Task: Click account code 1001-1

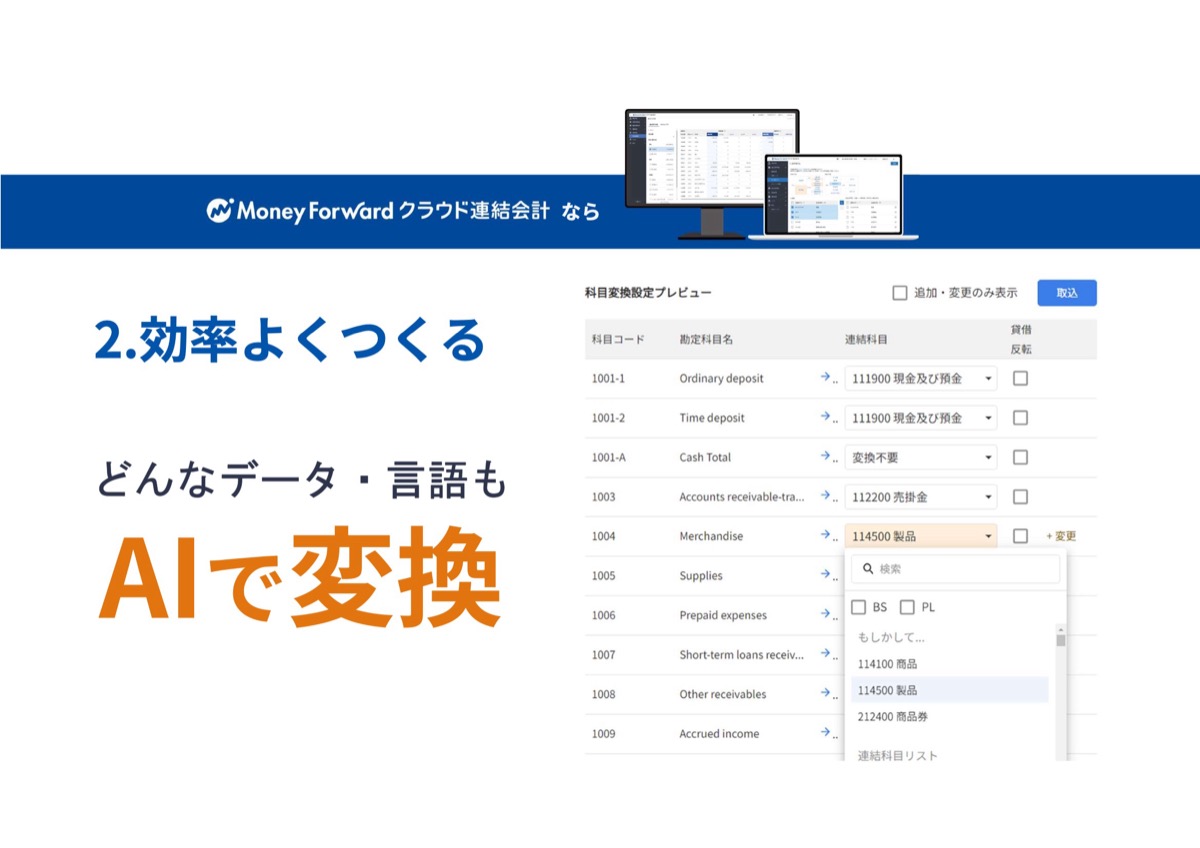Action: tap(608, 379)
